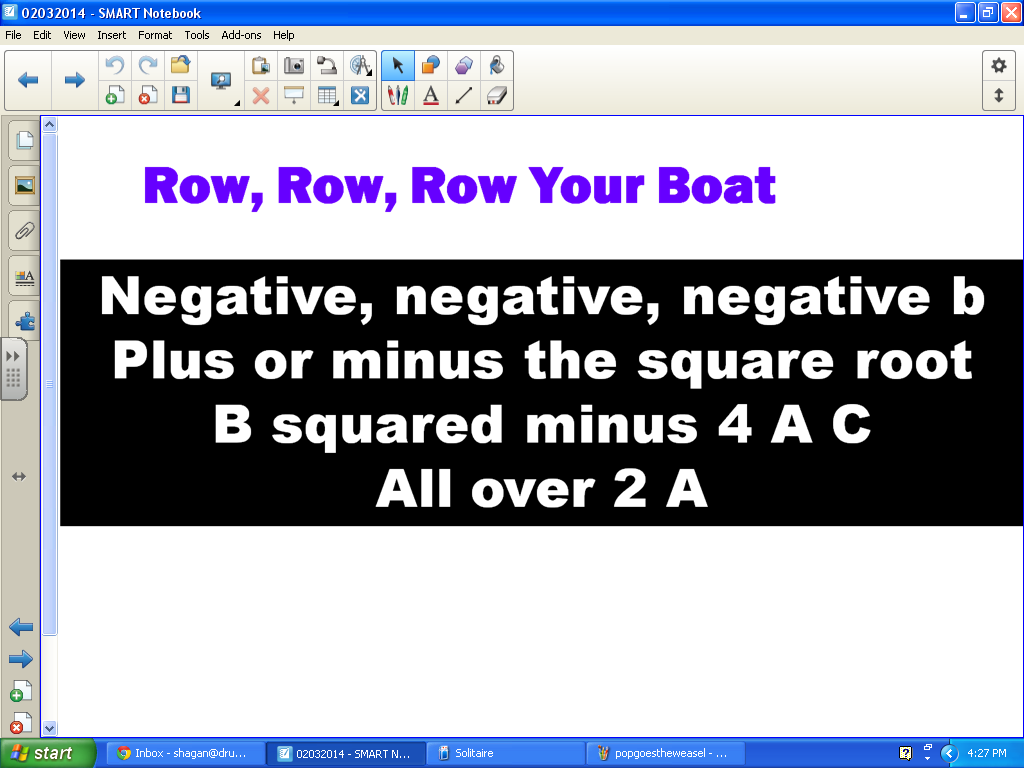This screenshot has height=768, width=1024.
Task: Click the Redo icon
Action: pos(148,65)
